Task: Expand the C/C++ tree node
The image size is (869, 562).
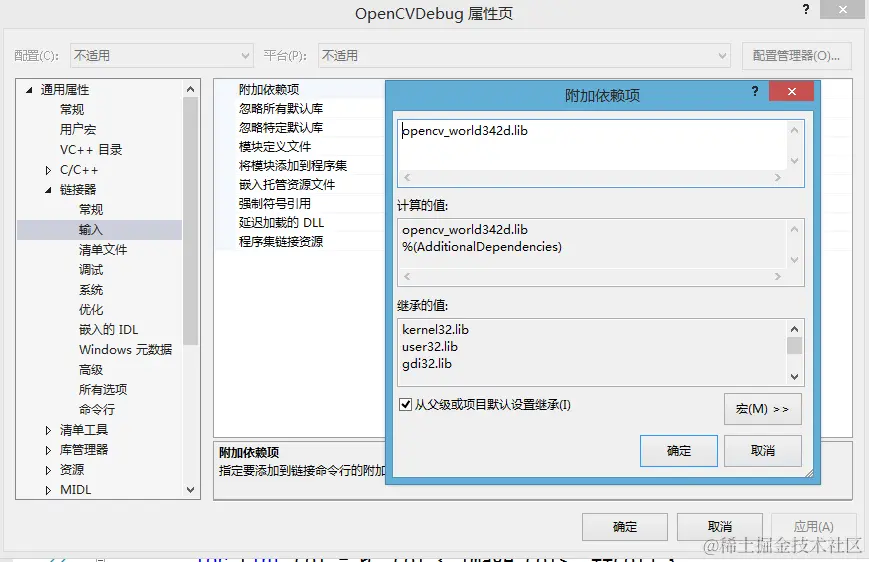Action: point(48,170)
